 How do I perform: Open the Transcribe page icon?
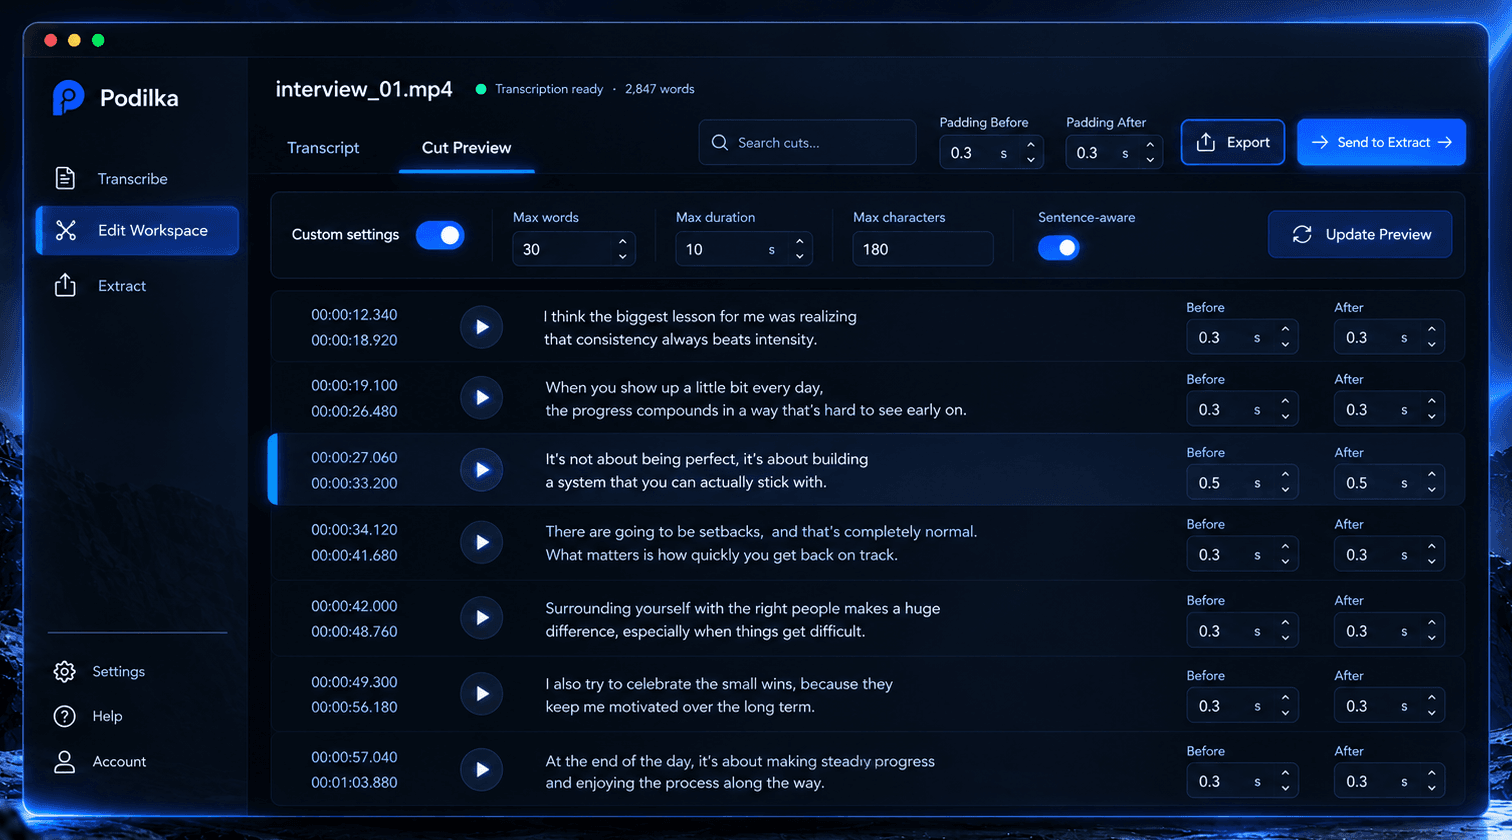[65, 179]
